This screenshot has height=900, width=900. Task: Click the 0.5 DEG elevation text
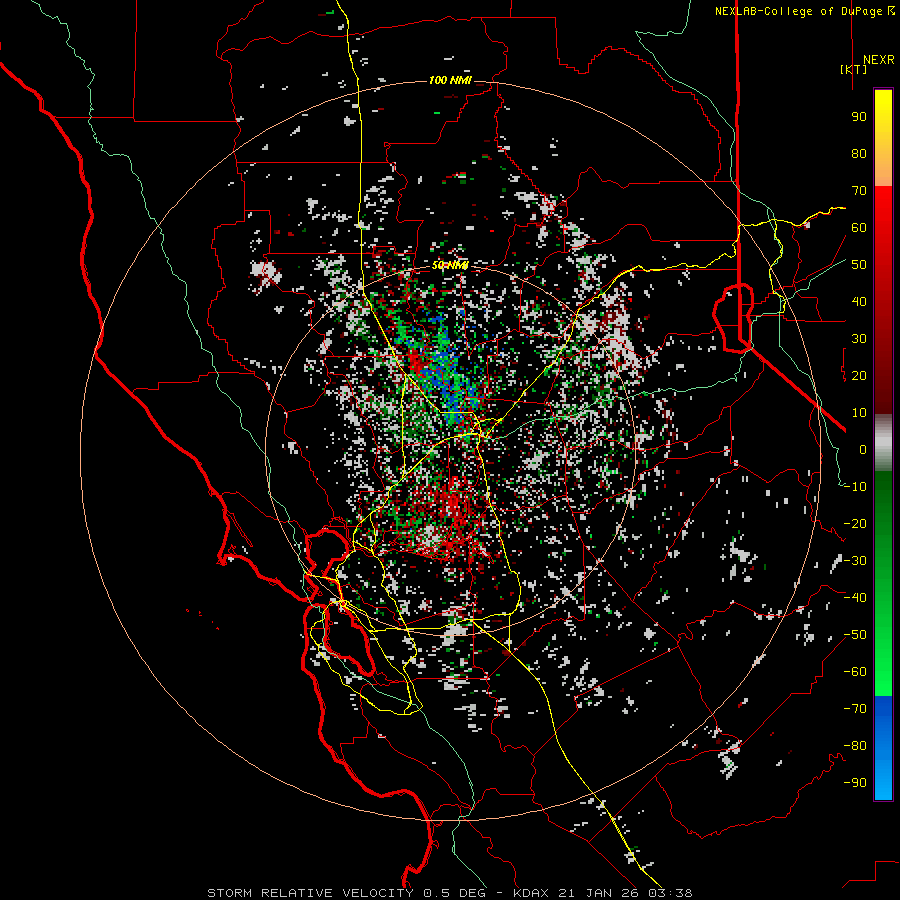click(455, 893)
